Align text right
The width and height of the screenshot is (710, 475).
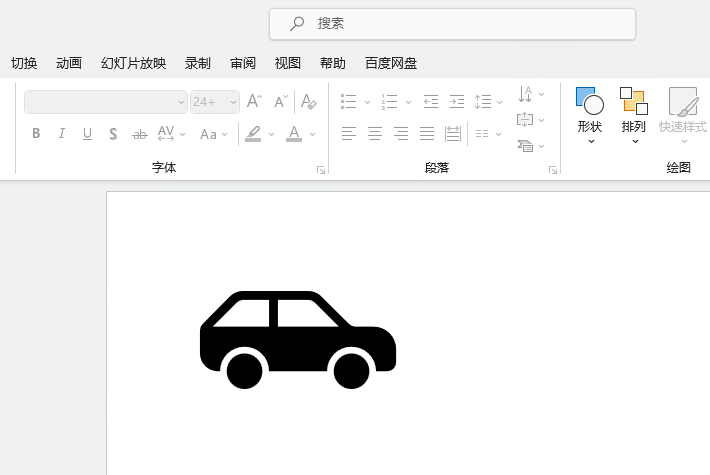[x=401, y=134]
